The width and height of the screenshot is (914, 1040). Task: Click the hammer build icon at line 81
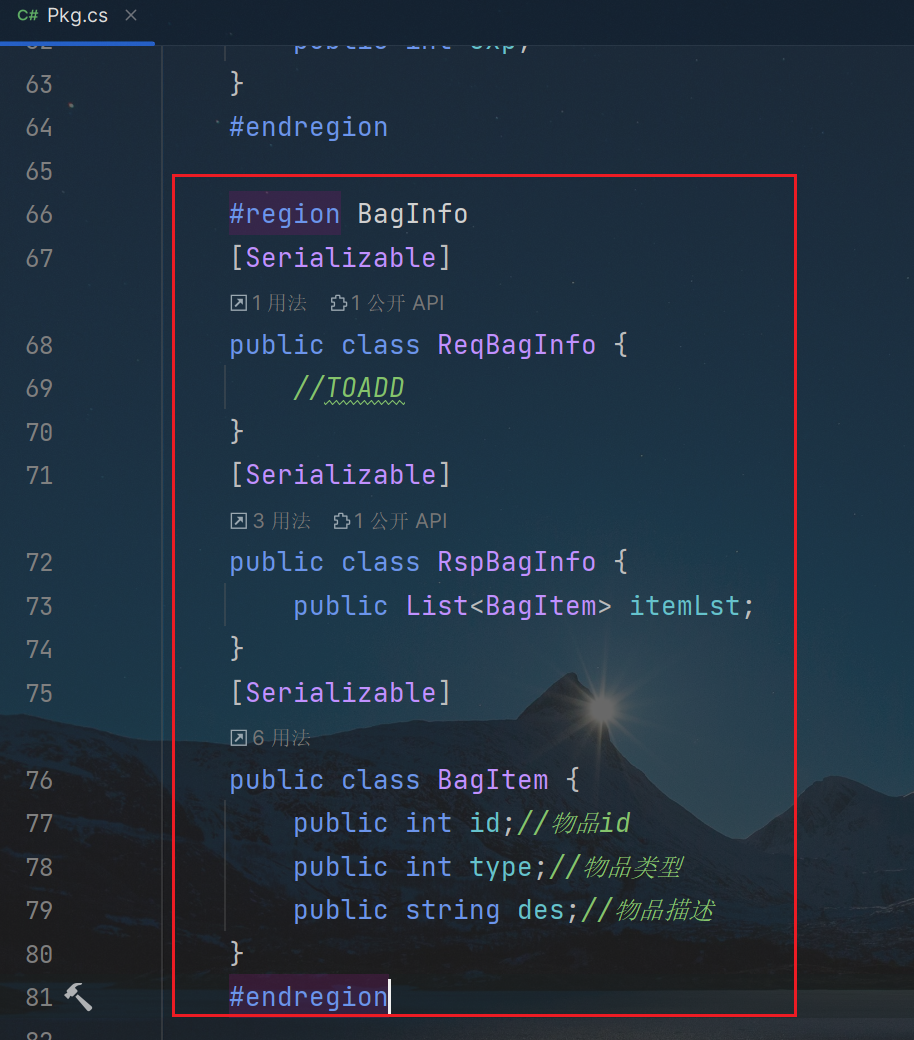[78, 997]
